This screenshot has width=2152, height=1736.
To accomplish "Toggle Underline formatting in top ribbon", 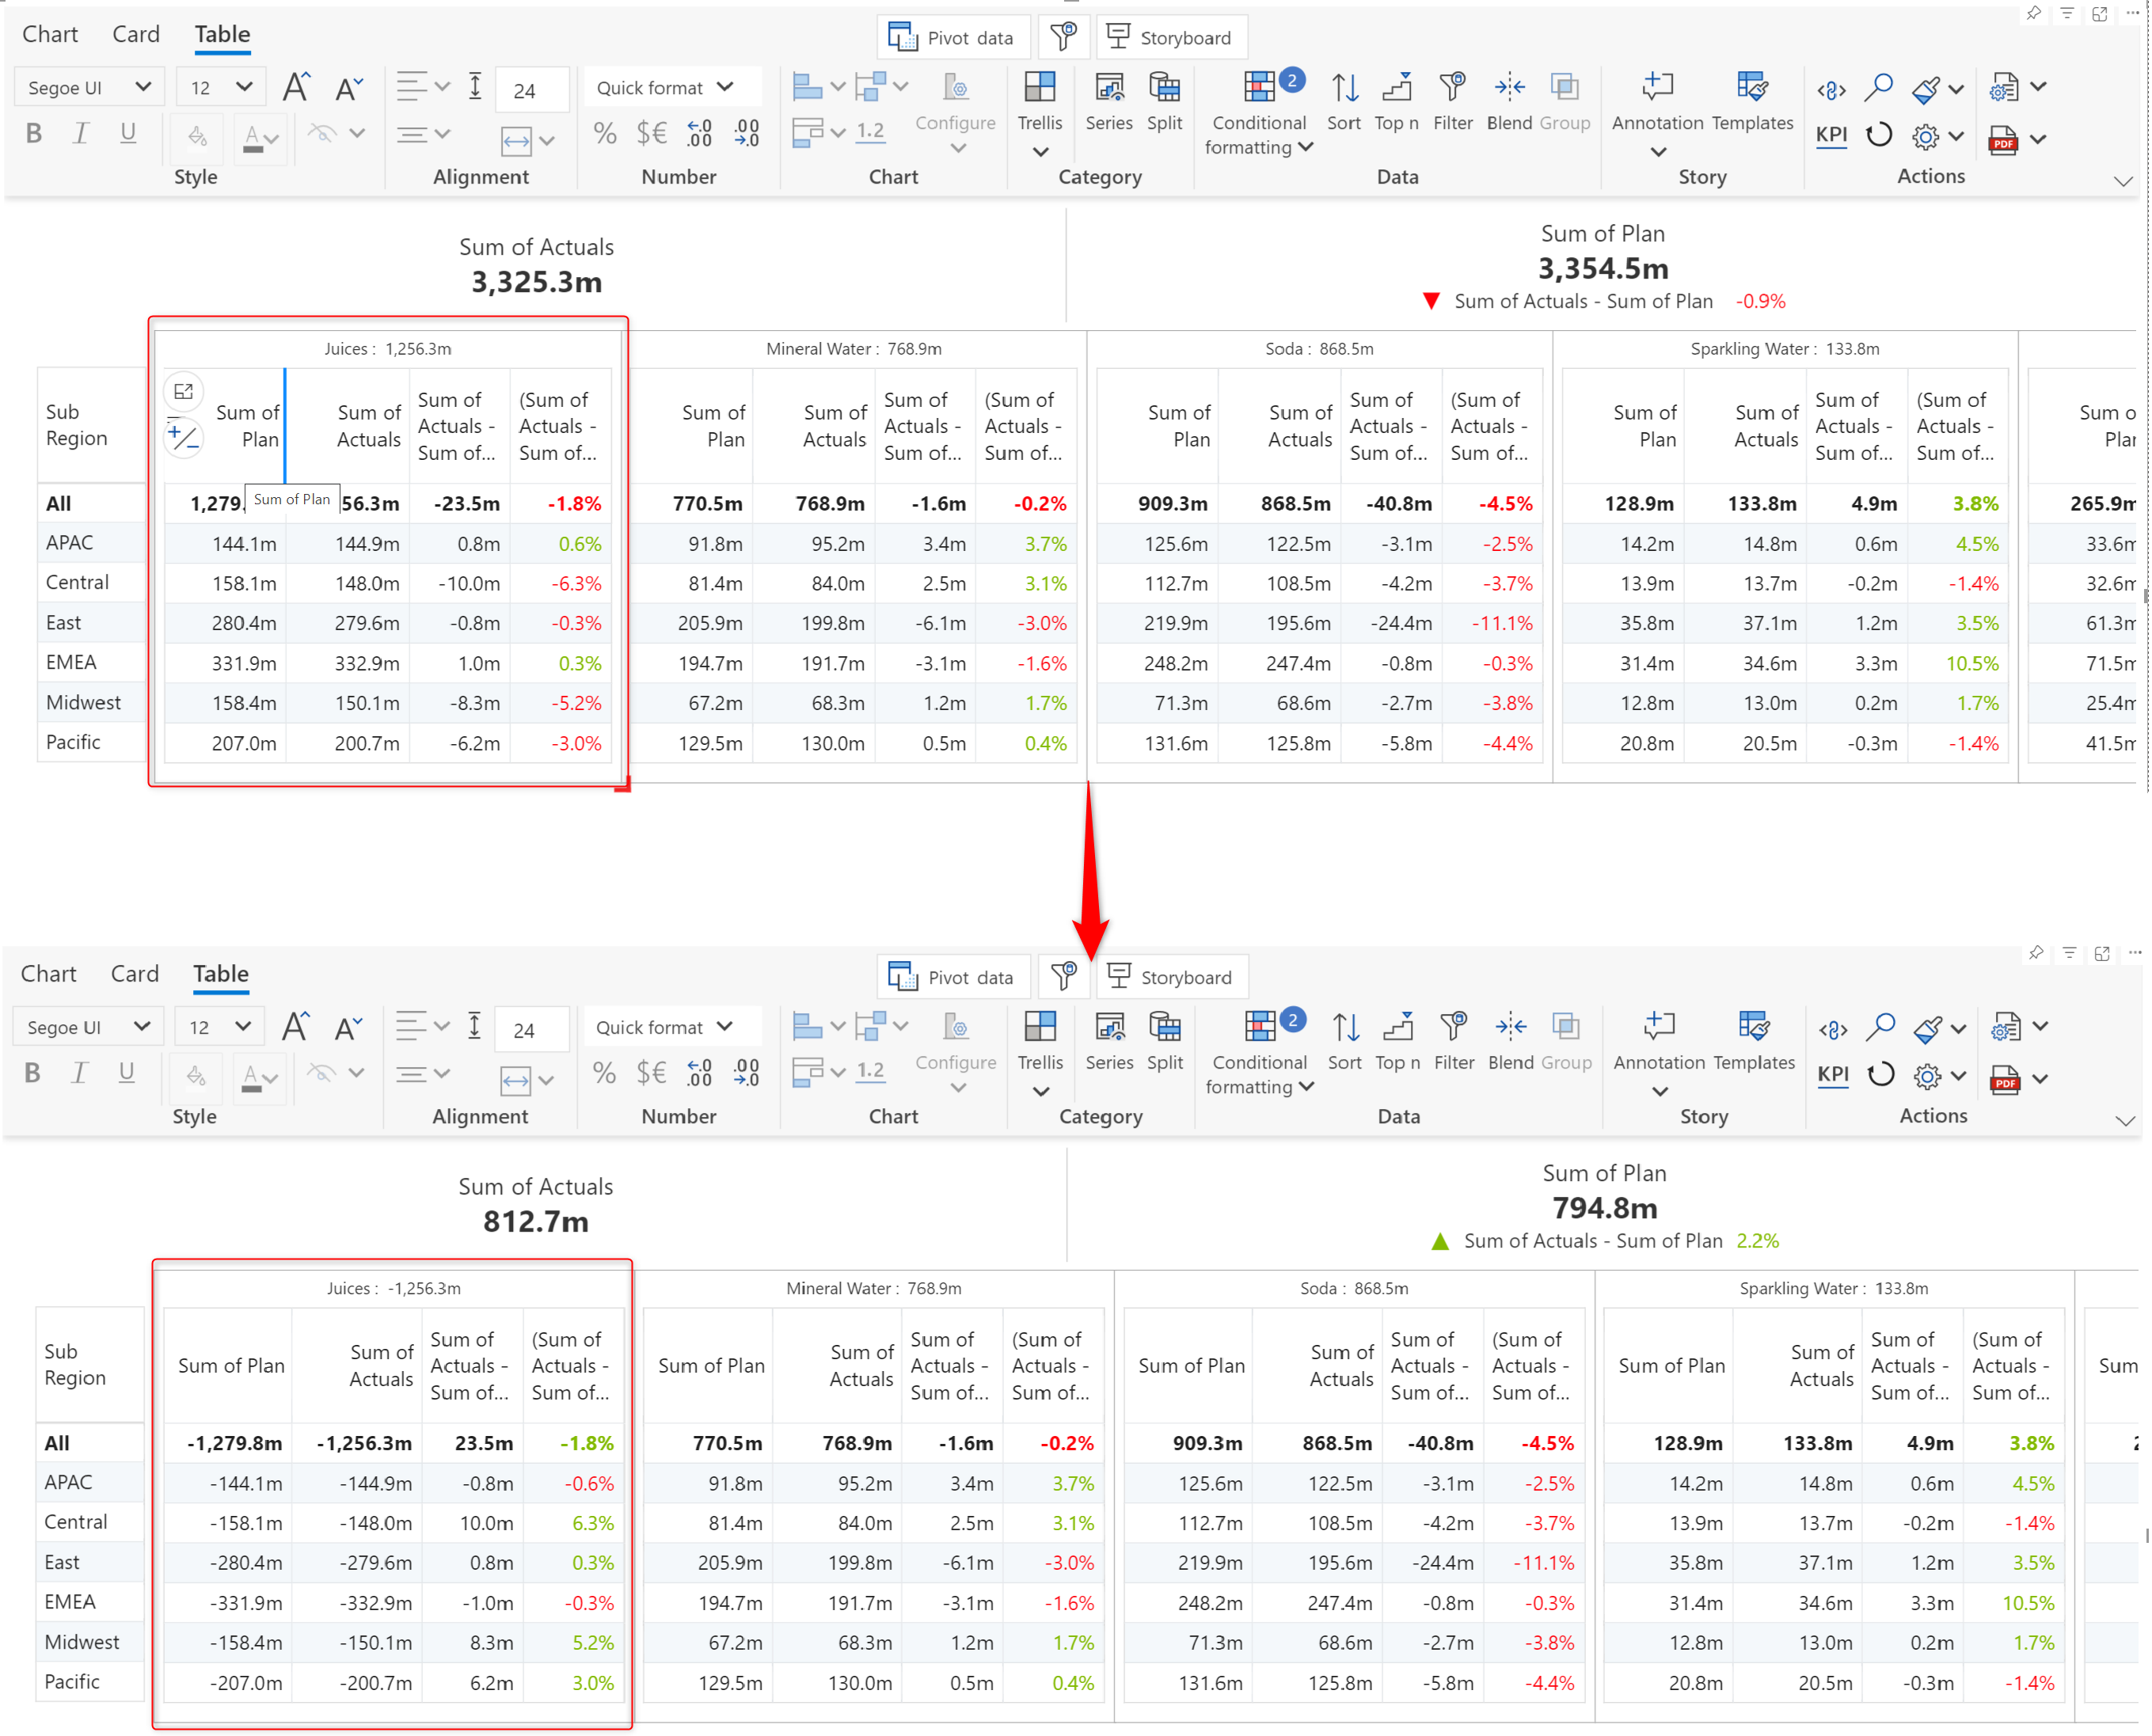I will click(x=128, y=133).
